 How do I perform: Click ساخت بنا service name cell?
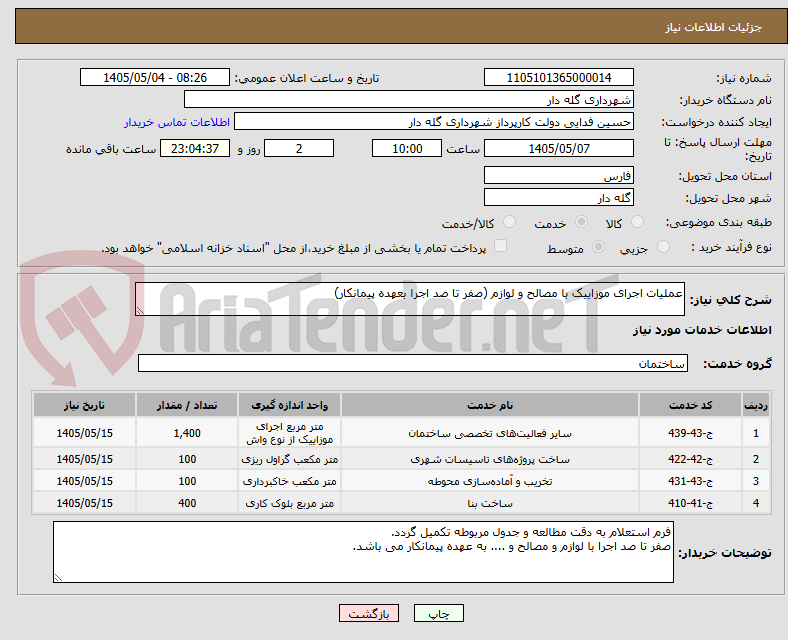[490, 503]
